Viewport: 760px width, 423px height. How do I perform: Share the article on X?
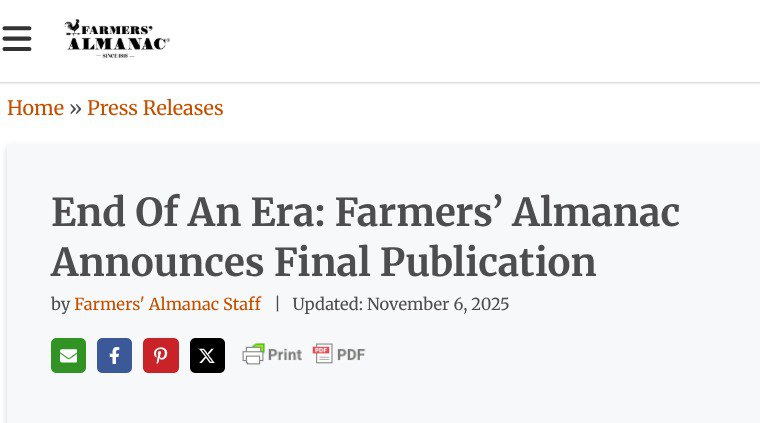pyautogui.click(x=207, y=355)
